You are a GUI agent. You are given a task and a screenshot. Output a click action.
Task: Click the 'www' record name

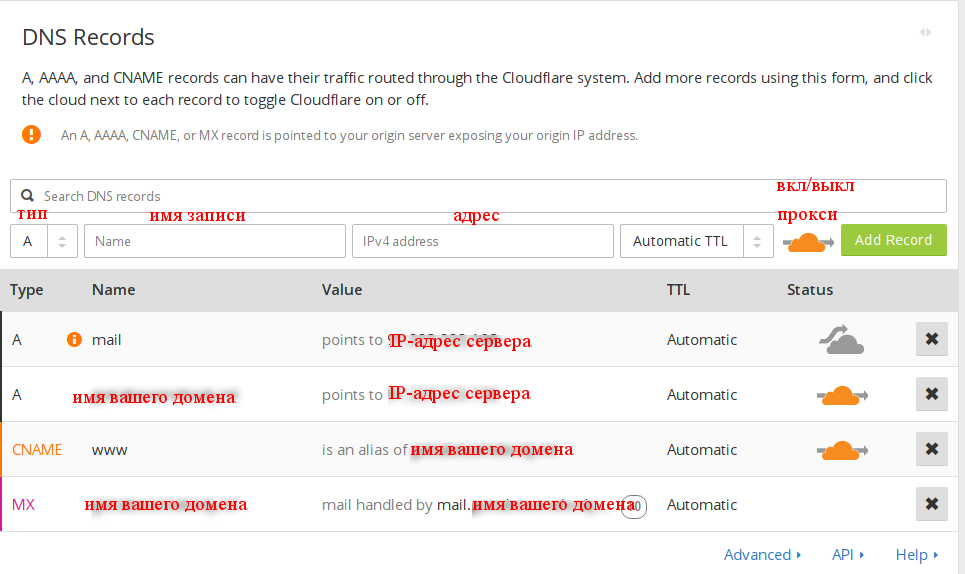(110, 450)
